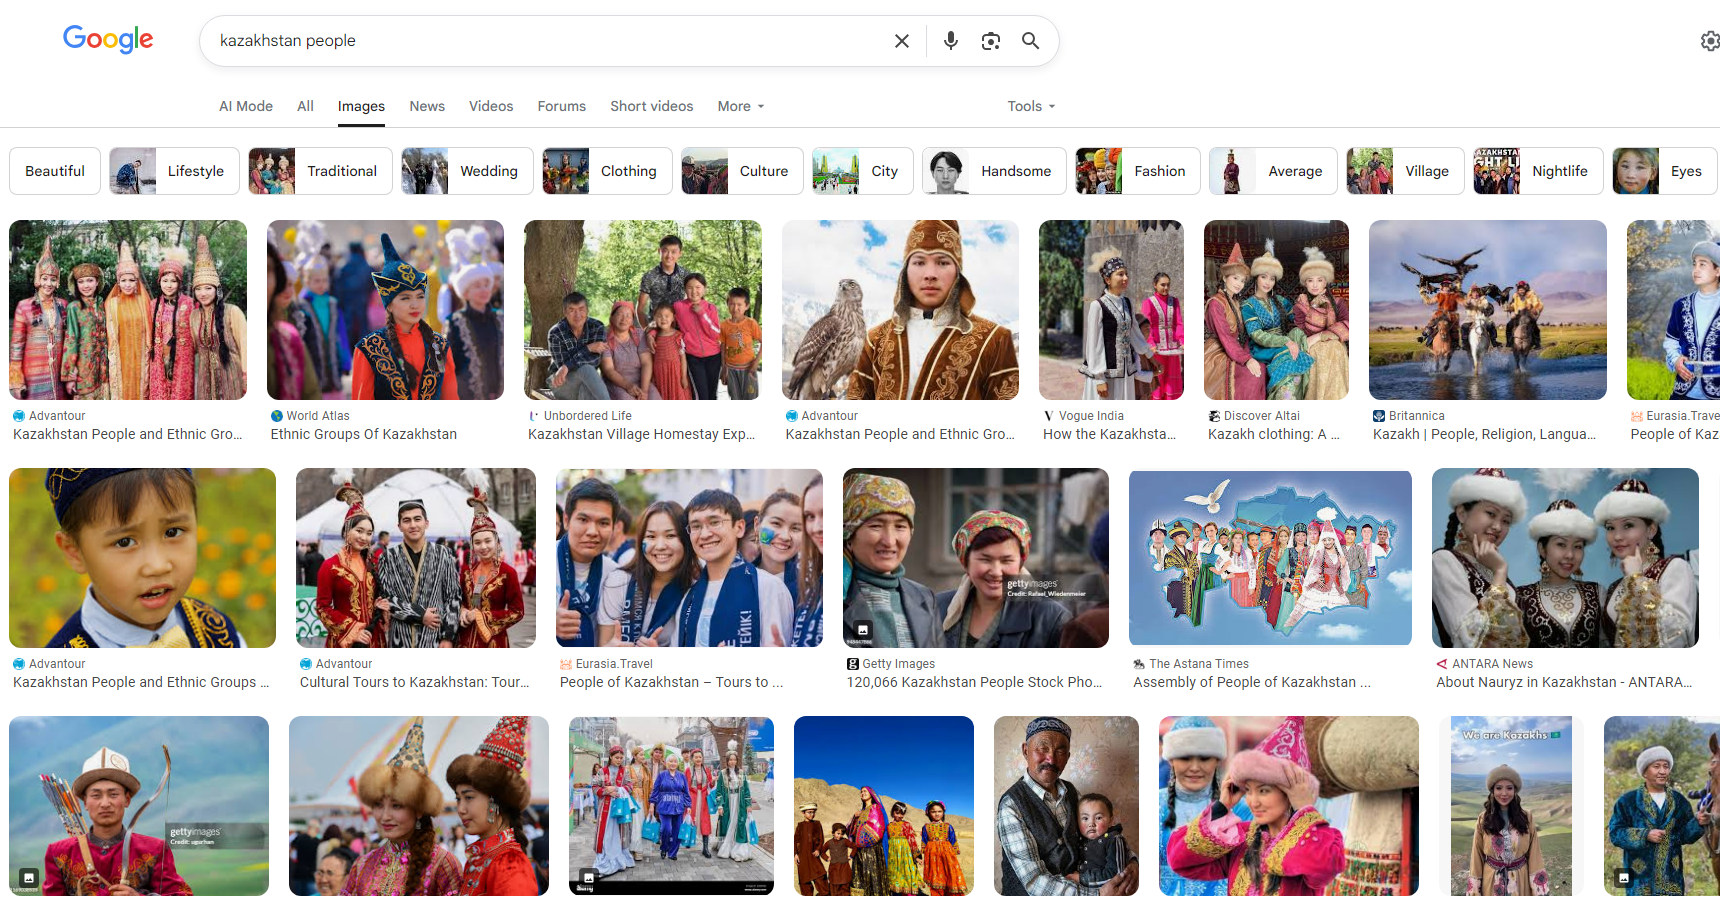1720x897 pixels.
Task: Open search by image camera icon
Action: 990,41
